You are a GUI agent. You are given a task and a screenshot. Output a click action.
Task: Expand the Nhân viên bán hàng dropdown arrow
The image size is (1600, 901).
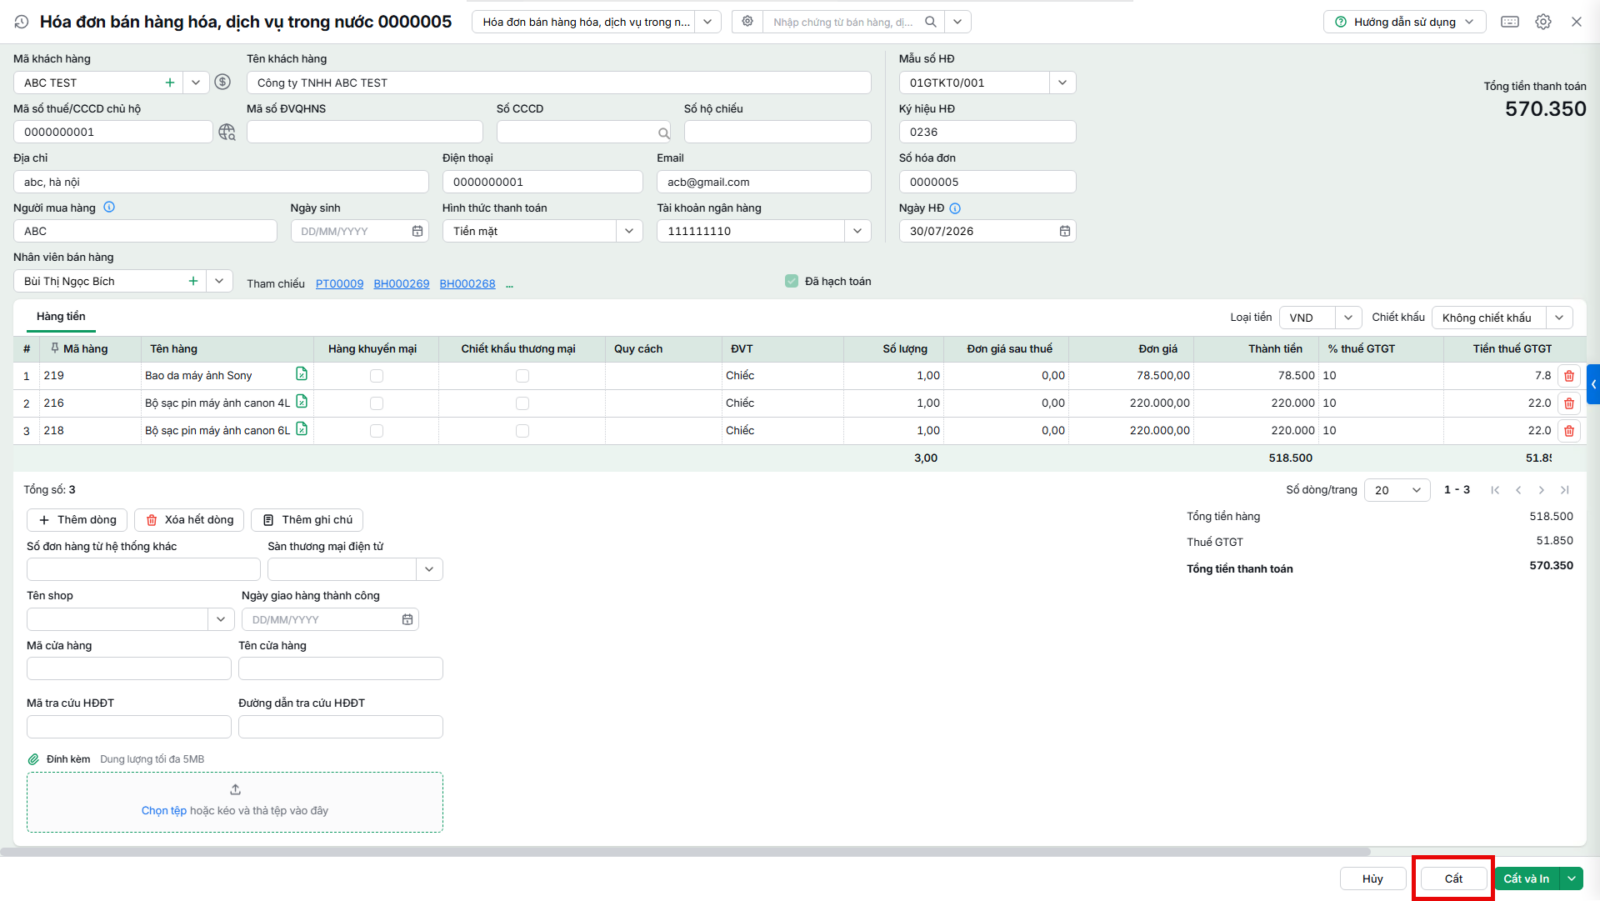[x=219, y=281]
